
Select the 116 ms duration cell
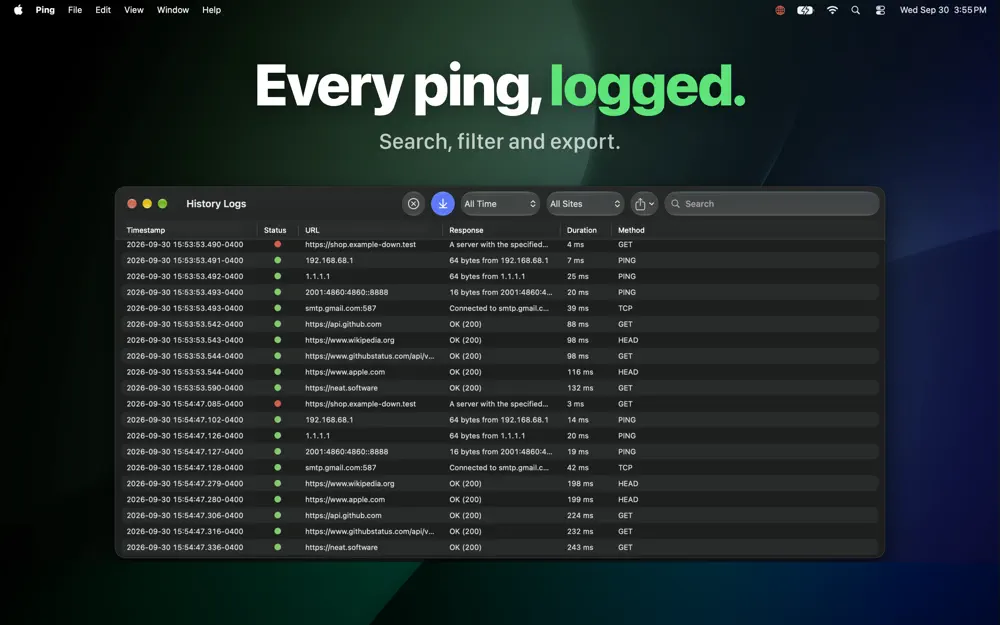[580, 372]
